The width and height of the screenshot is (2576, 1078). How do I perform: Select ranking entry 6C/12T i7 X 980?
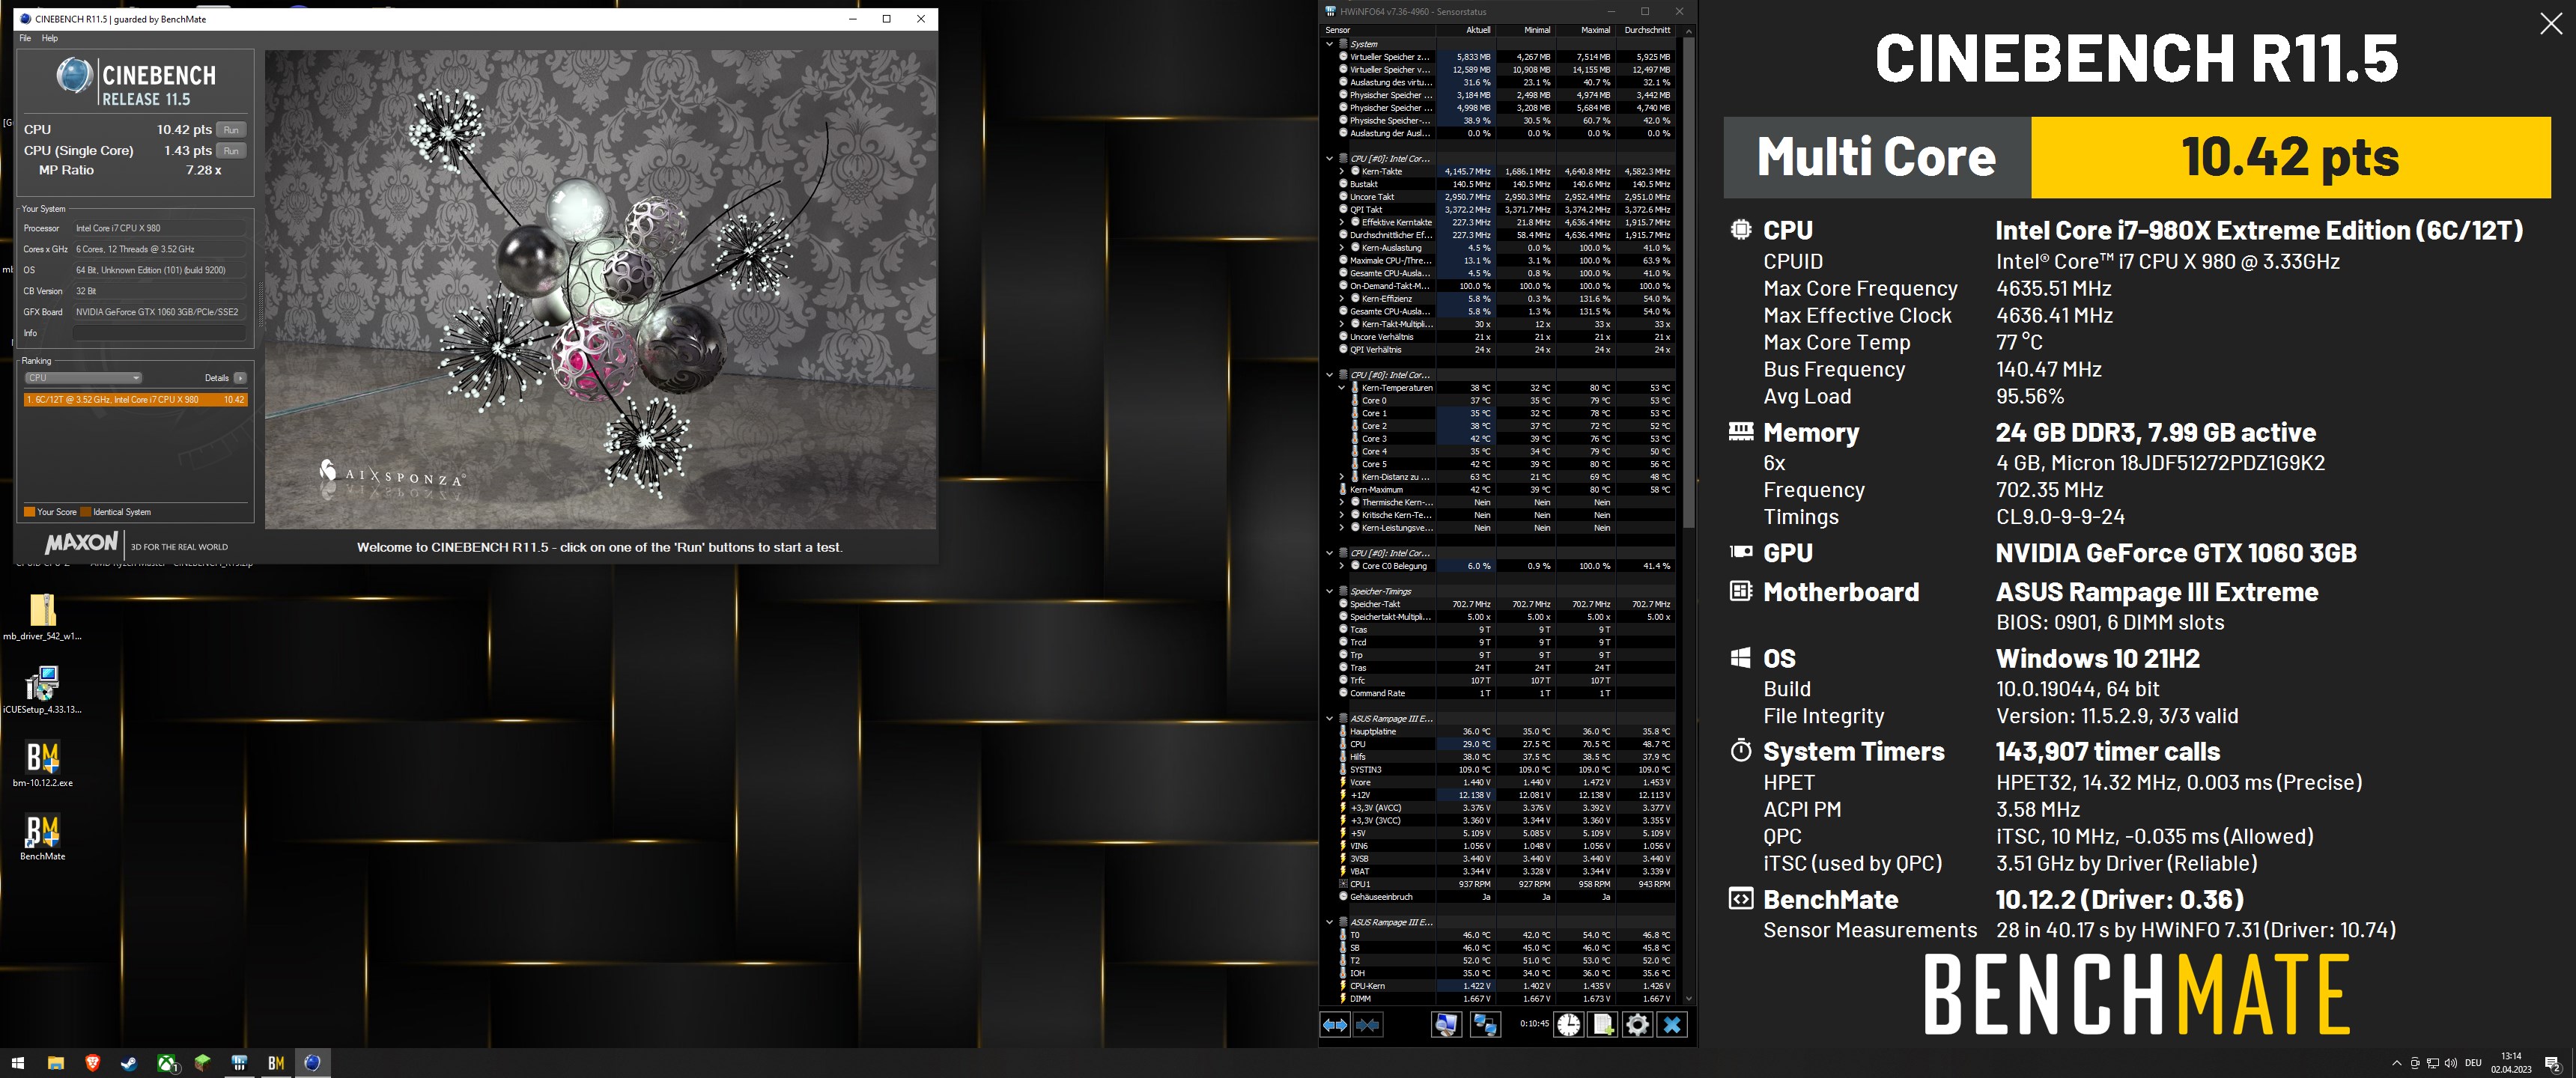[135, 399]
